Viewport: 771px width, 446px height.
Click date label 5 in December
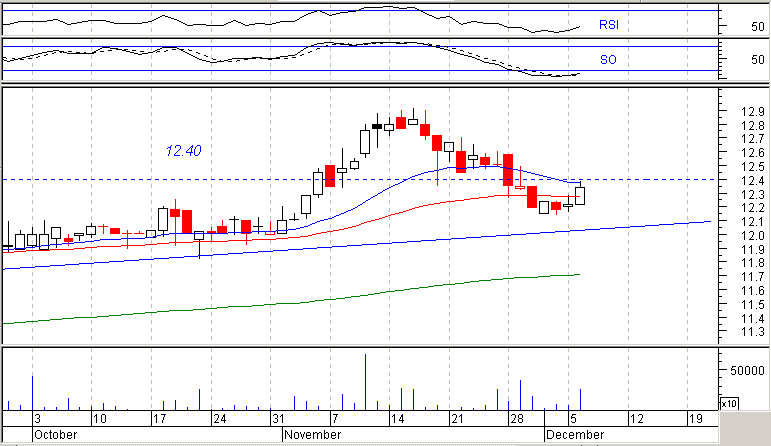tap(573, 419)
